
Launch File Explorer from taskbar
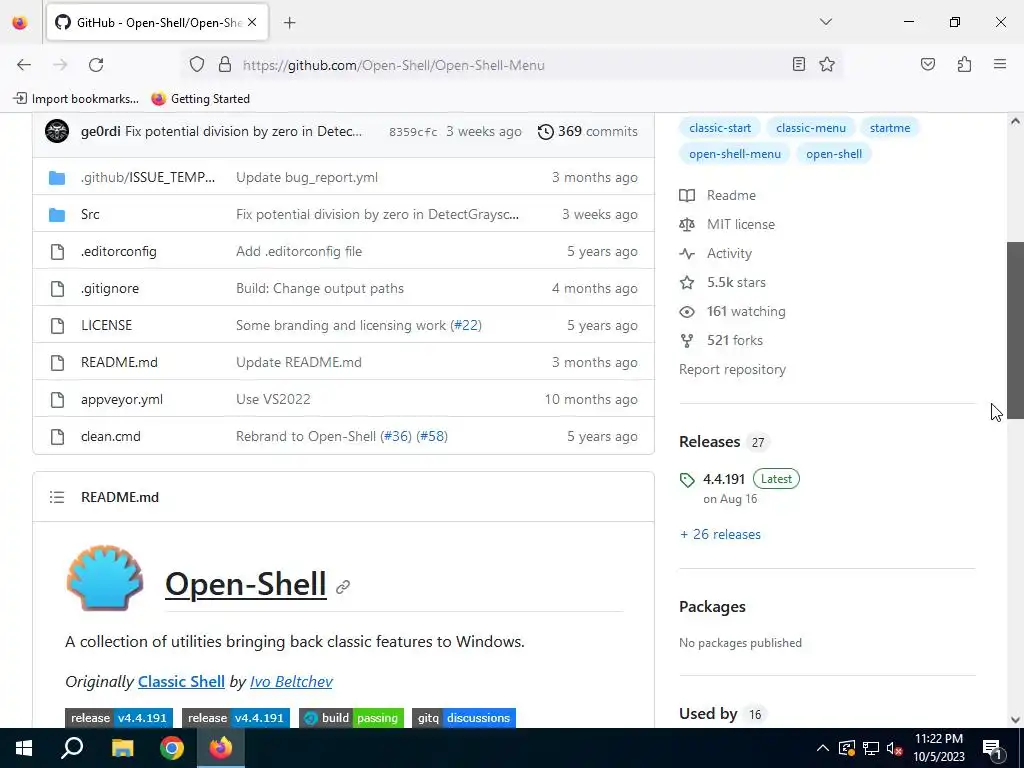[x=122, y=748]
